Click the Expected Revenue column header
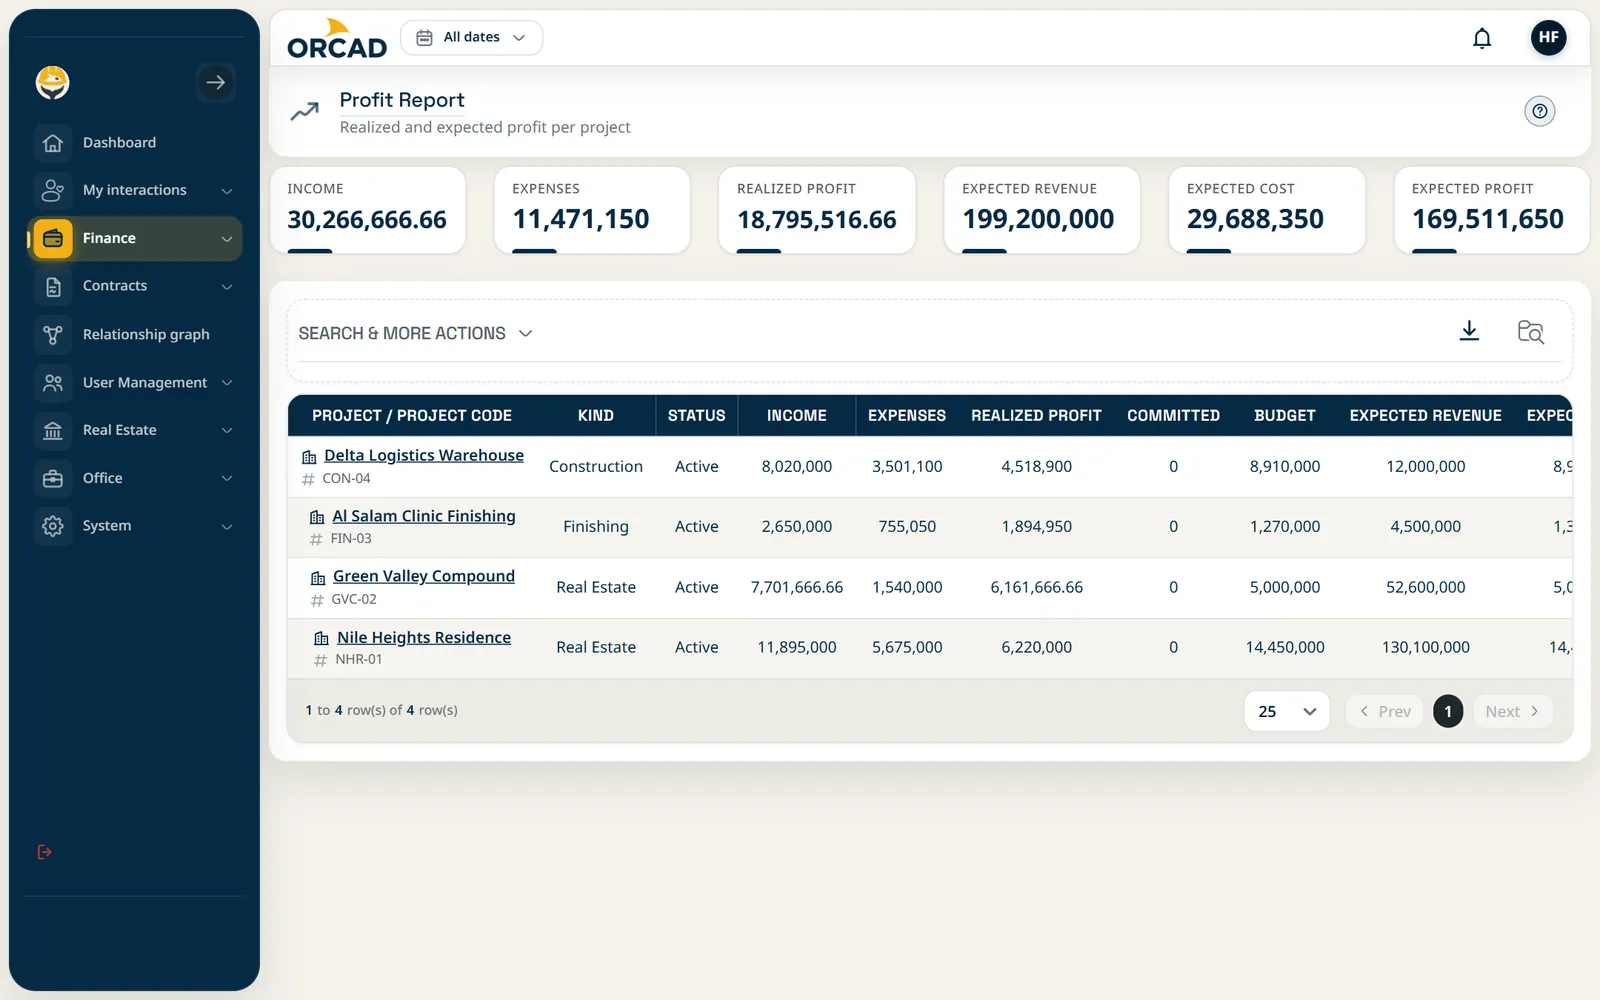This screenshot has height=1000, width=1600. click(1425, 416)
